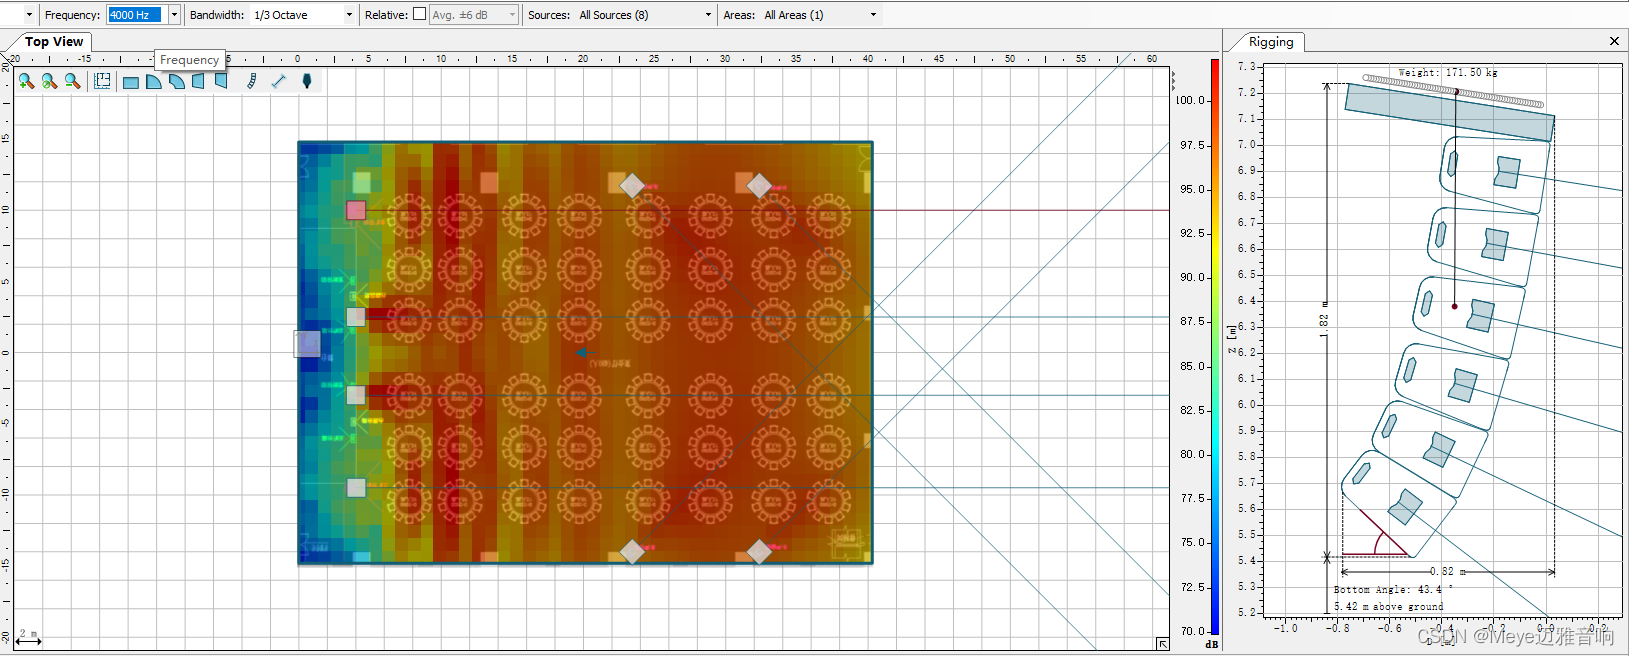The width and height of the screenshot is (1629, 656).
Task: Click the Bottom Angle: 43.4 label
Action: (x=1392, y=590)
